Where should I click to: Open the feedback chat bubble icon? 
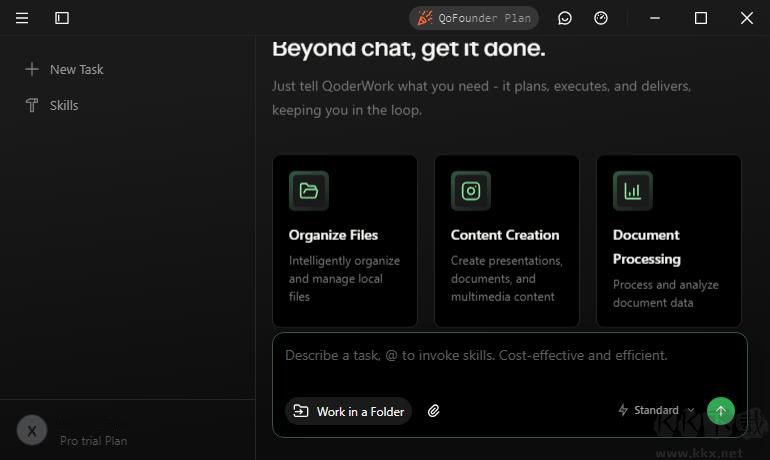pyautogui.click(x=565, y=18)
